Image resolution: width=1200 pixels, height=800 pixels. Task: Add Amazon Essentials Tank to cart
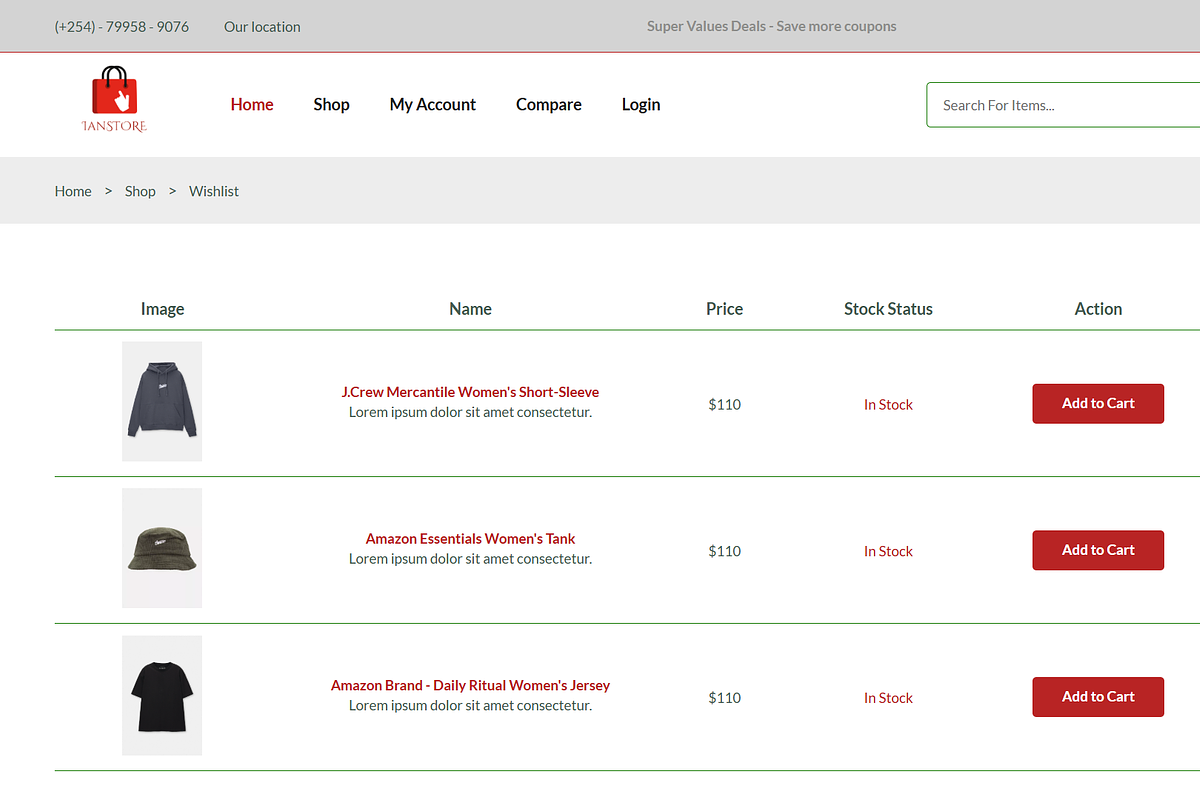point(1098,550)
